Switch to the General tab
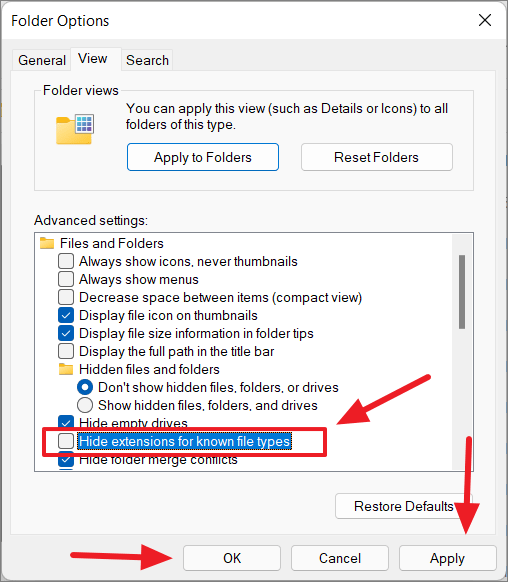Viewport: 508px width, 582px height. coord(42,60)
